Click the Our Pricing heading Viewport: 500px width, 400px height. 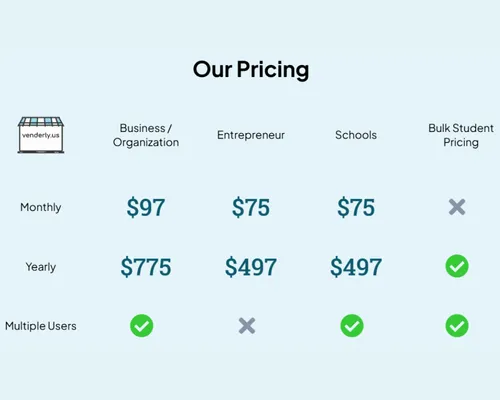pos(251,70)
